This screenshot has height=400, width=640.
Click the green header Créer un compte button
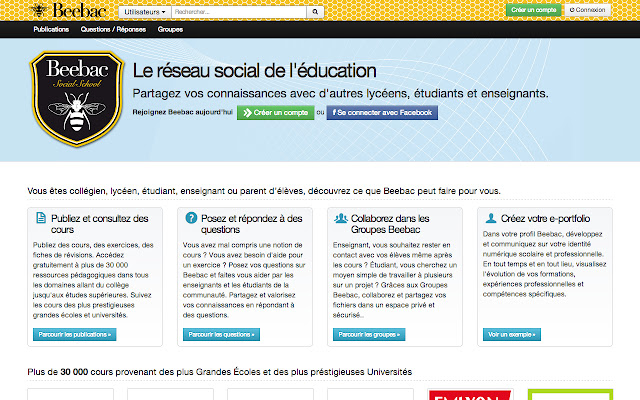click(533, 10)
